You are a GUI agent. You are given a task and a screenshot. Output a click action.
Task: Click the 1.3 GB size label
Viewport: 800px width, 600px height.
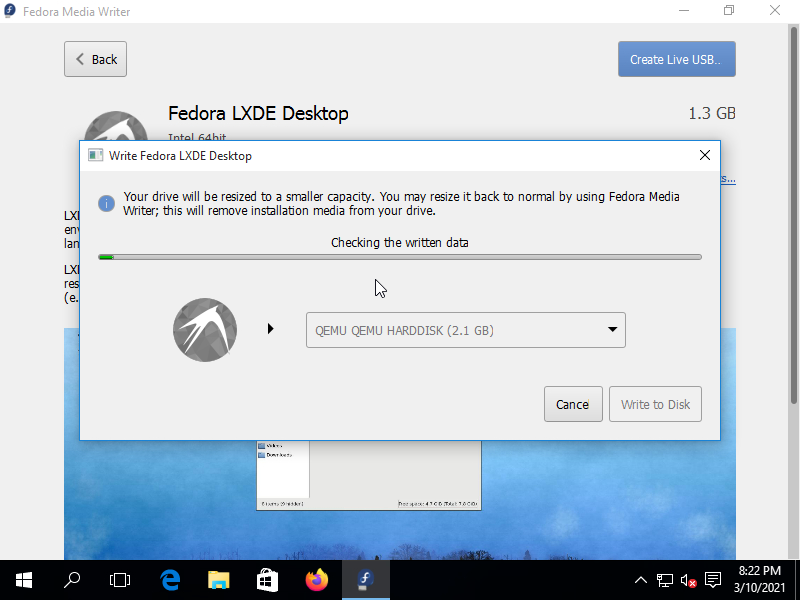click(x=712, y=113)
